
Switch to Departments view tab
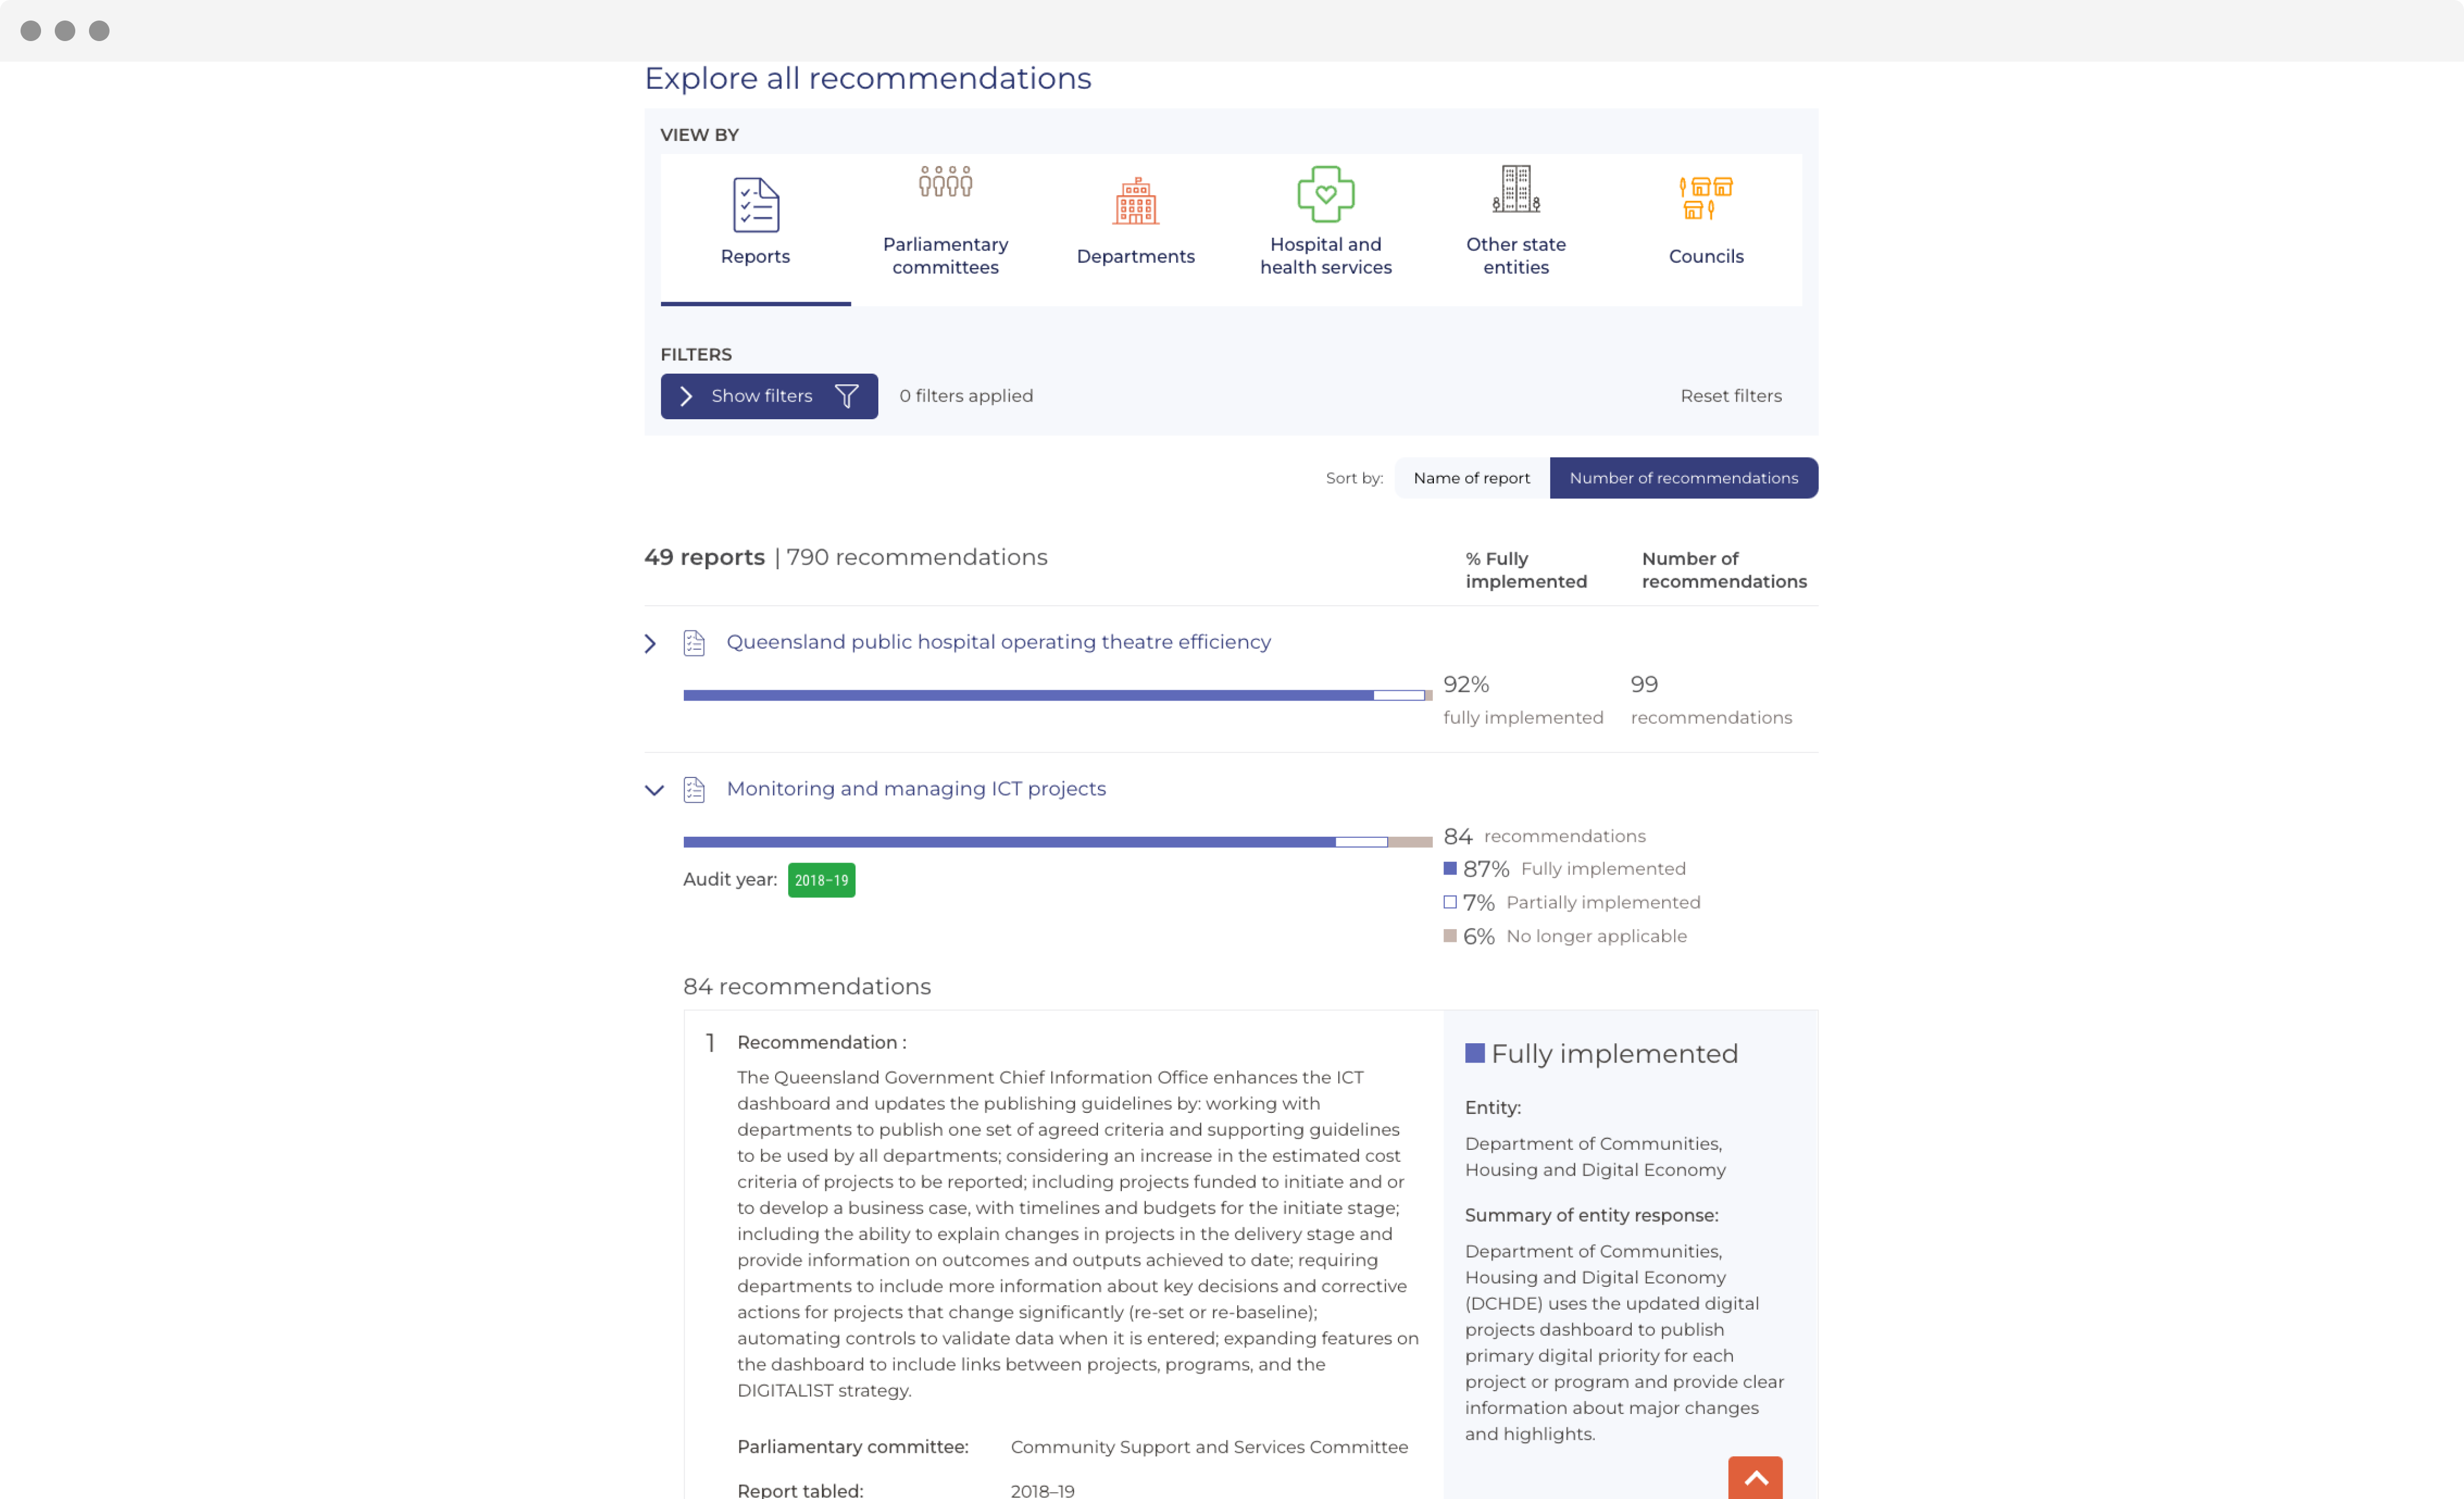[x=1135, y=256]
